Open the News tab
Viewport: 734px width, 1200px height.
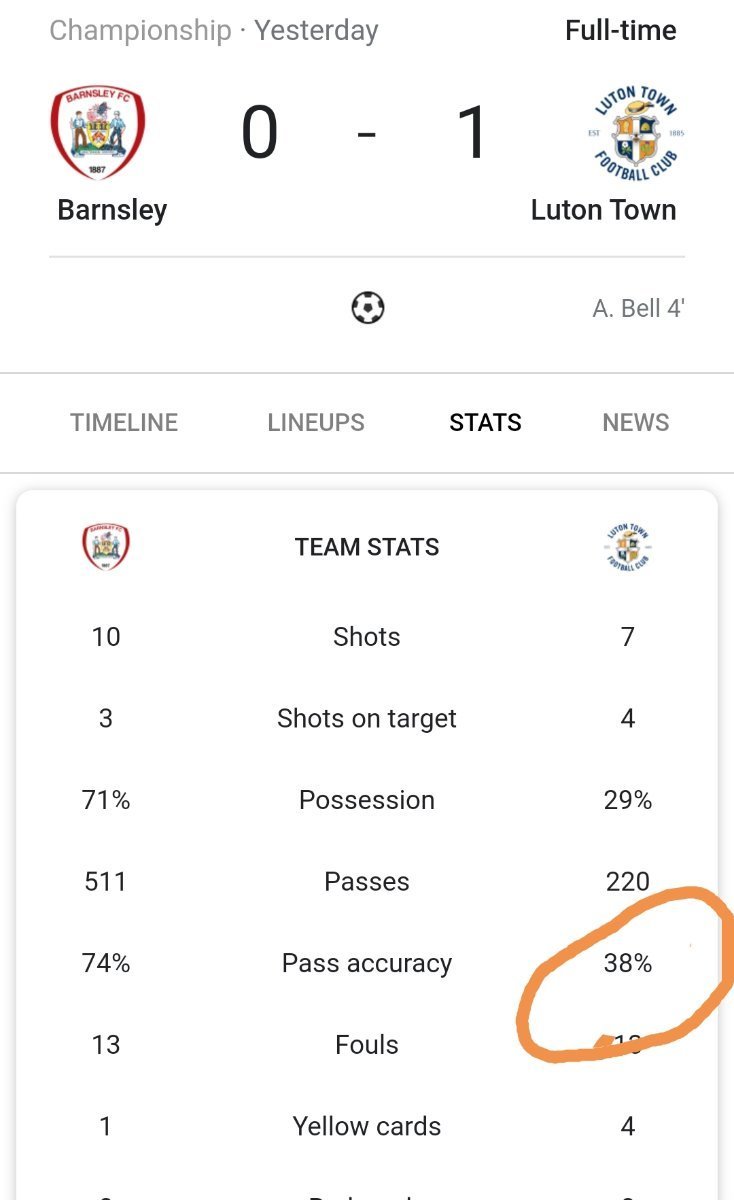tap(636, 422)
